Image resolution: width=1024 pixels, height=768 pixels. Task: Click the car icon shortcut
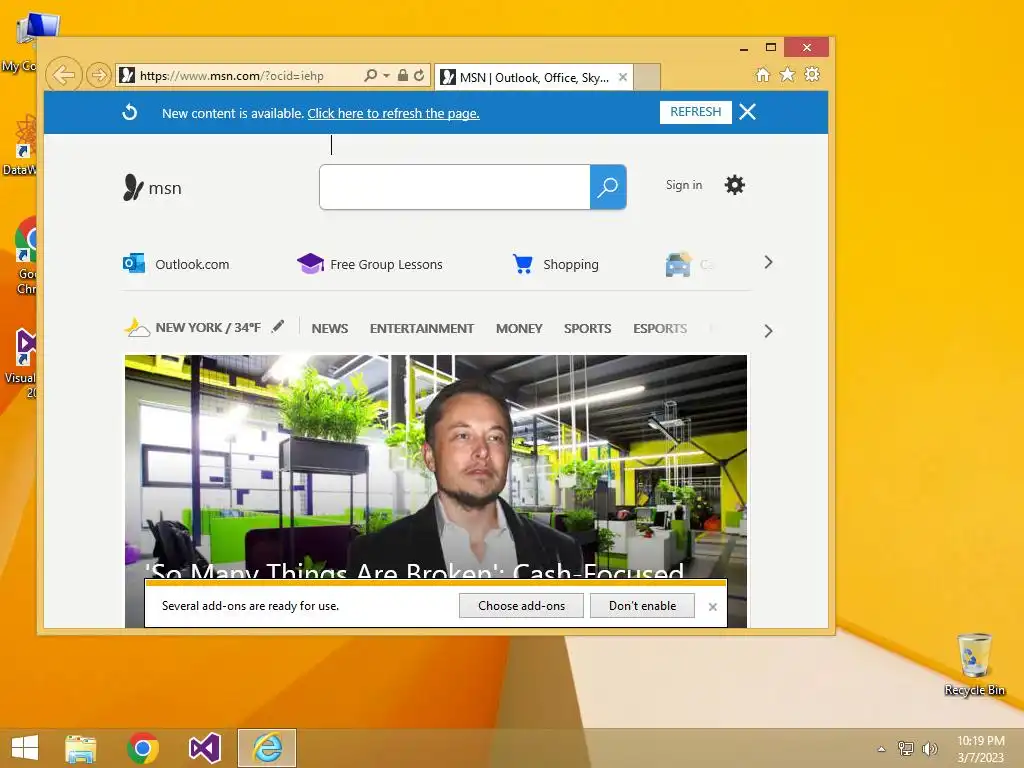[678, 264]
